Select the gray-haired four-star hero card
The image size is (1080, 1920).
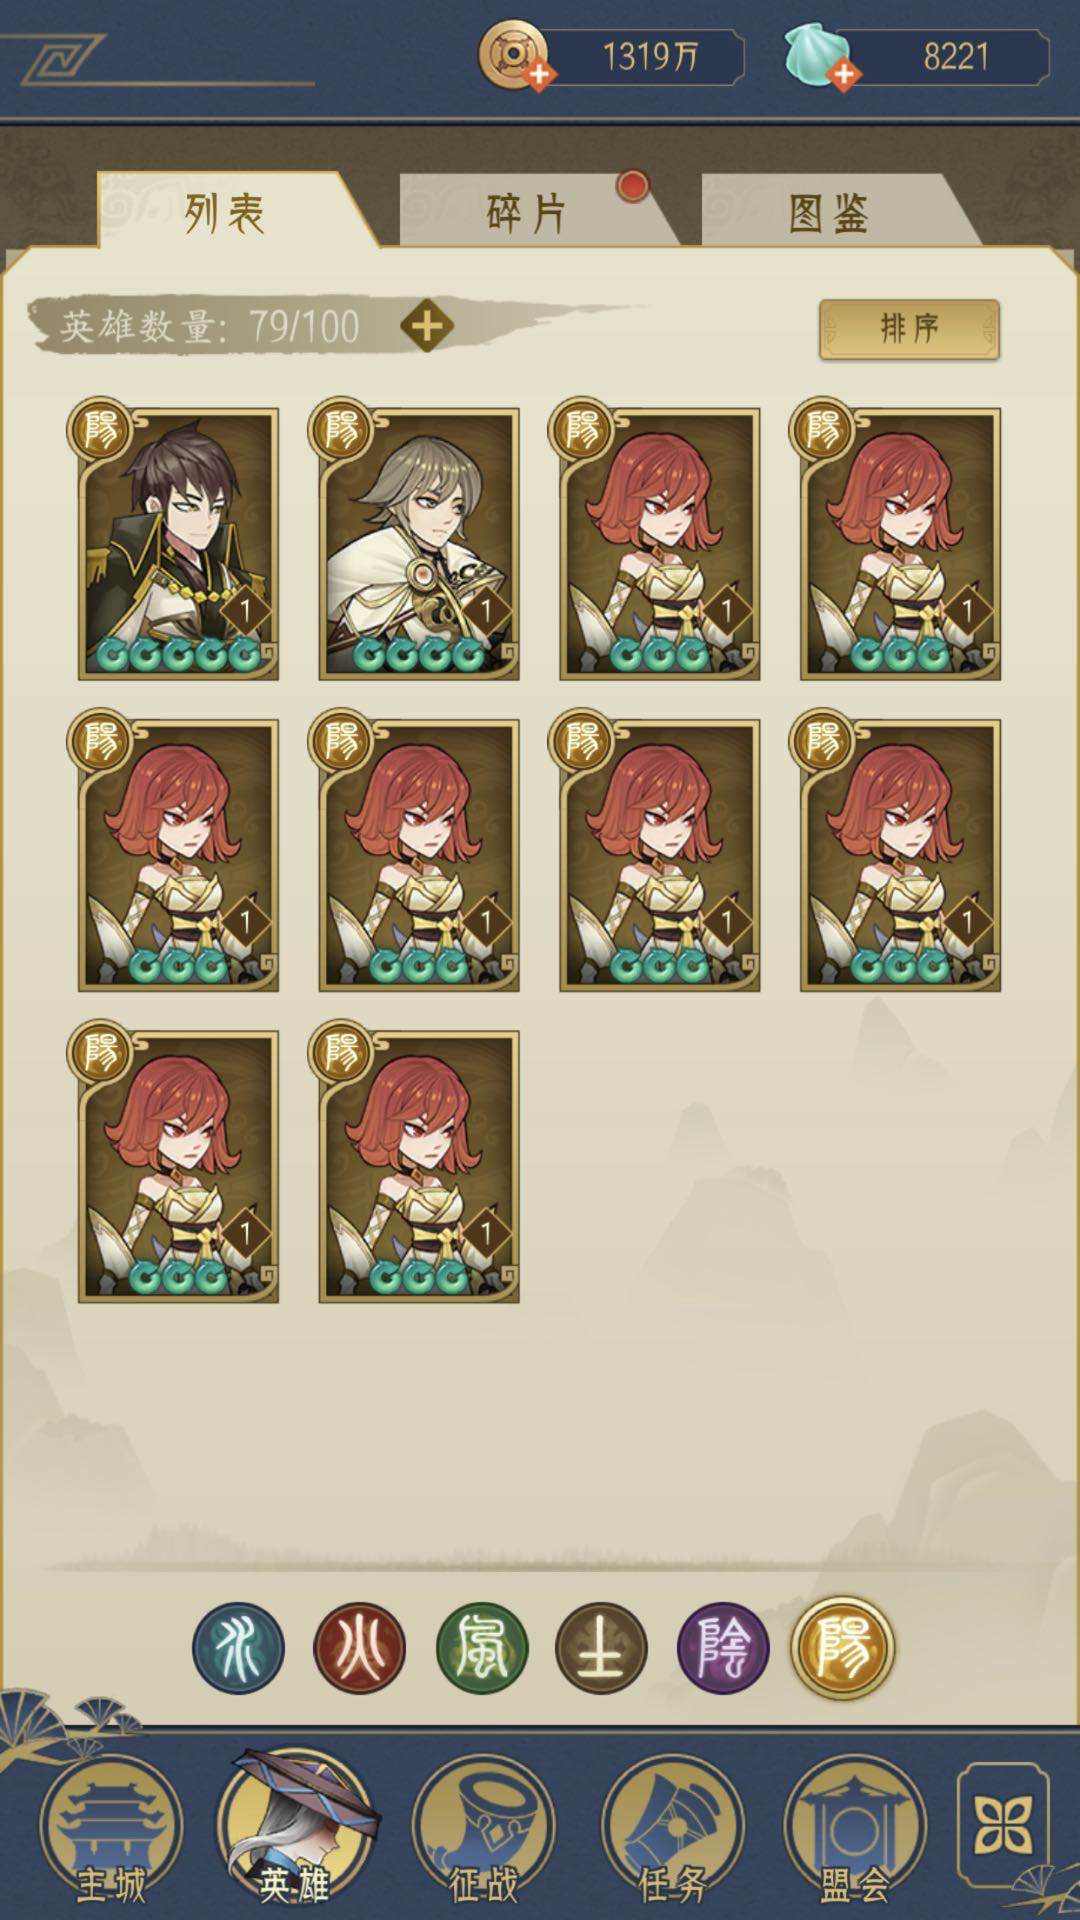click(x=418, y=541)
